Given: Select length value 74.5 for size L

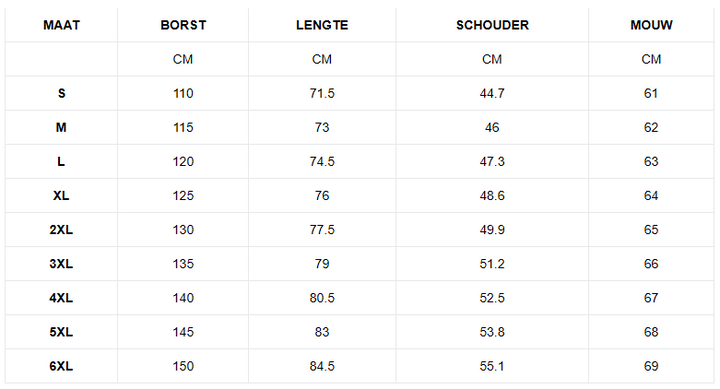Looking at the screenshot, I should (322, 162).
